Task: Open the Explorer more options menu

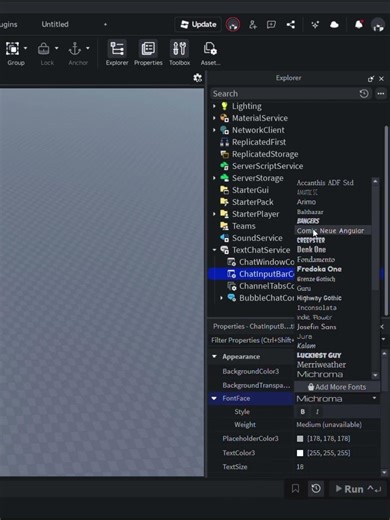Action: [381, 94]
